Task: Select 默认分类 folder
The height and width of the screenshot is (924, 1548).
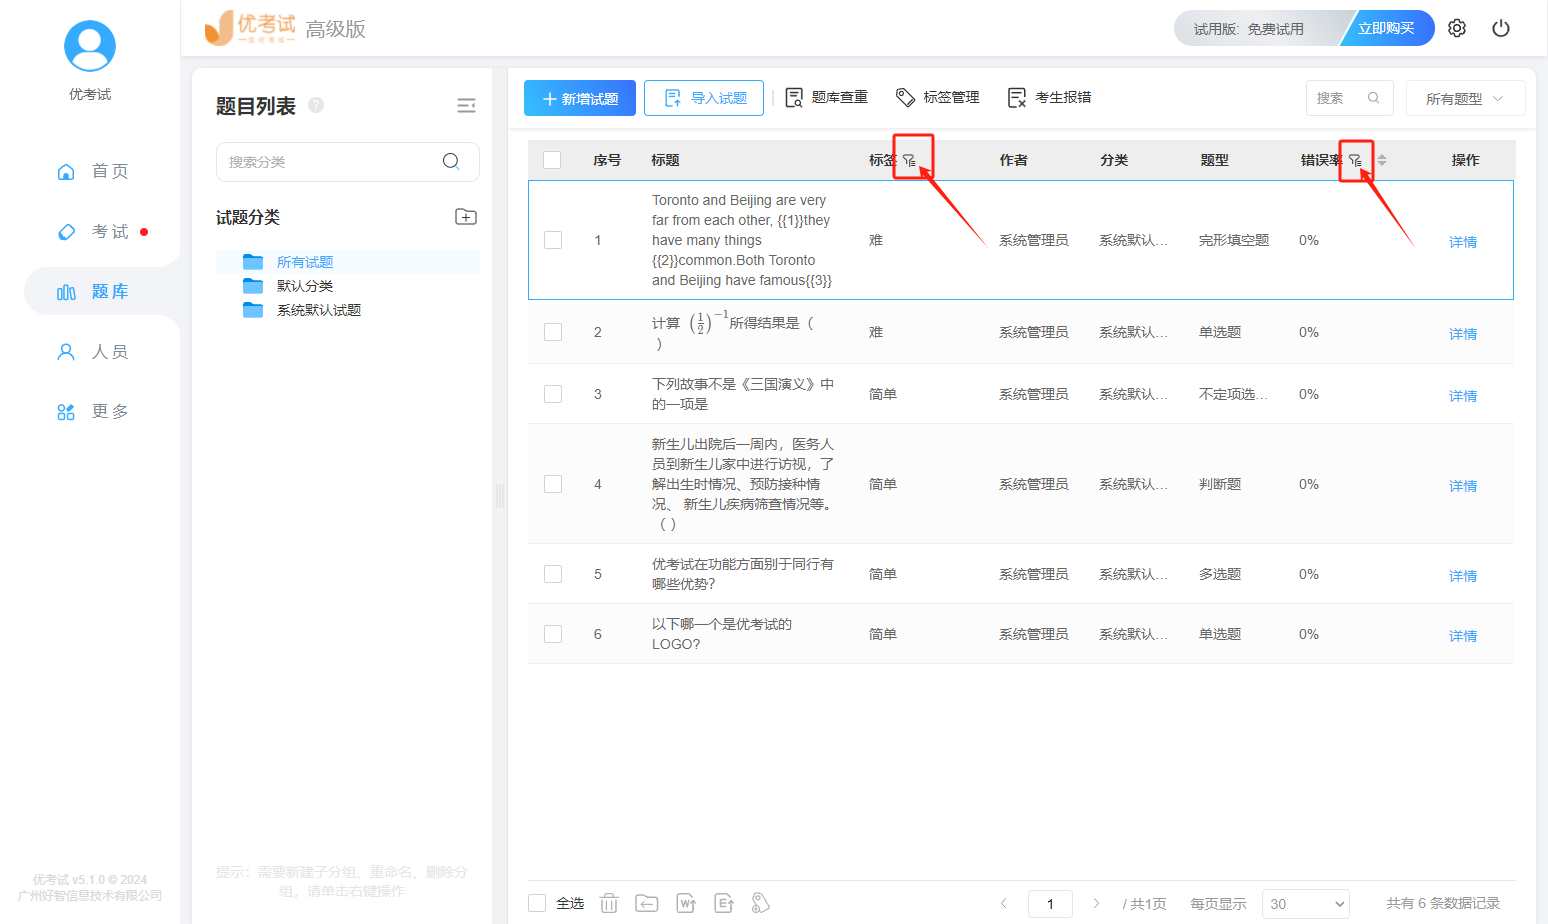Action: tap(304, 286)
